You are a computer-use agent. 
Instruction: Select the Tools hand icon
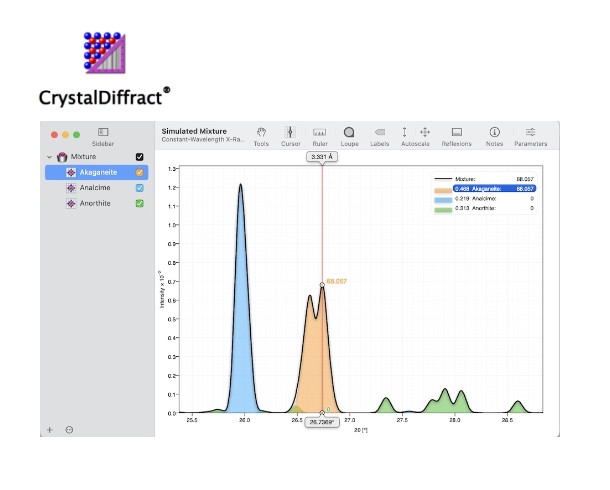(x=261, y=133)
